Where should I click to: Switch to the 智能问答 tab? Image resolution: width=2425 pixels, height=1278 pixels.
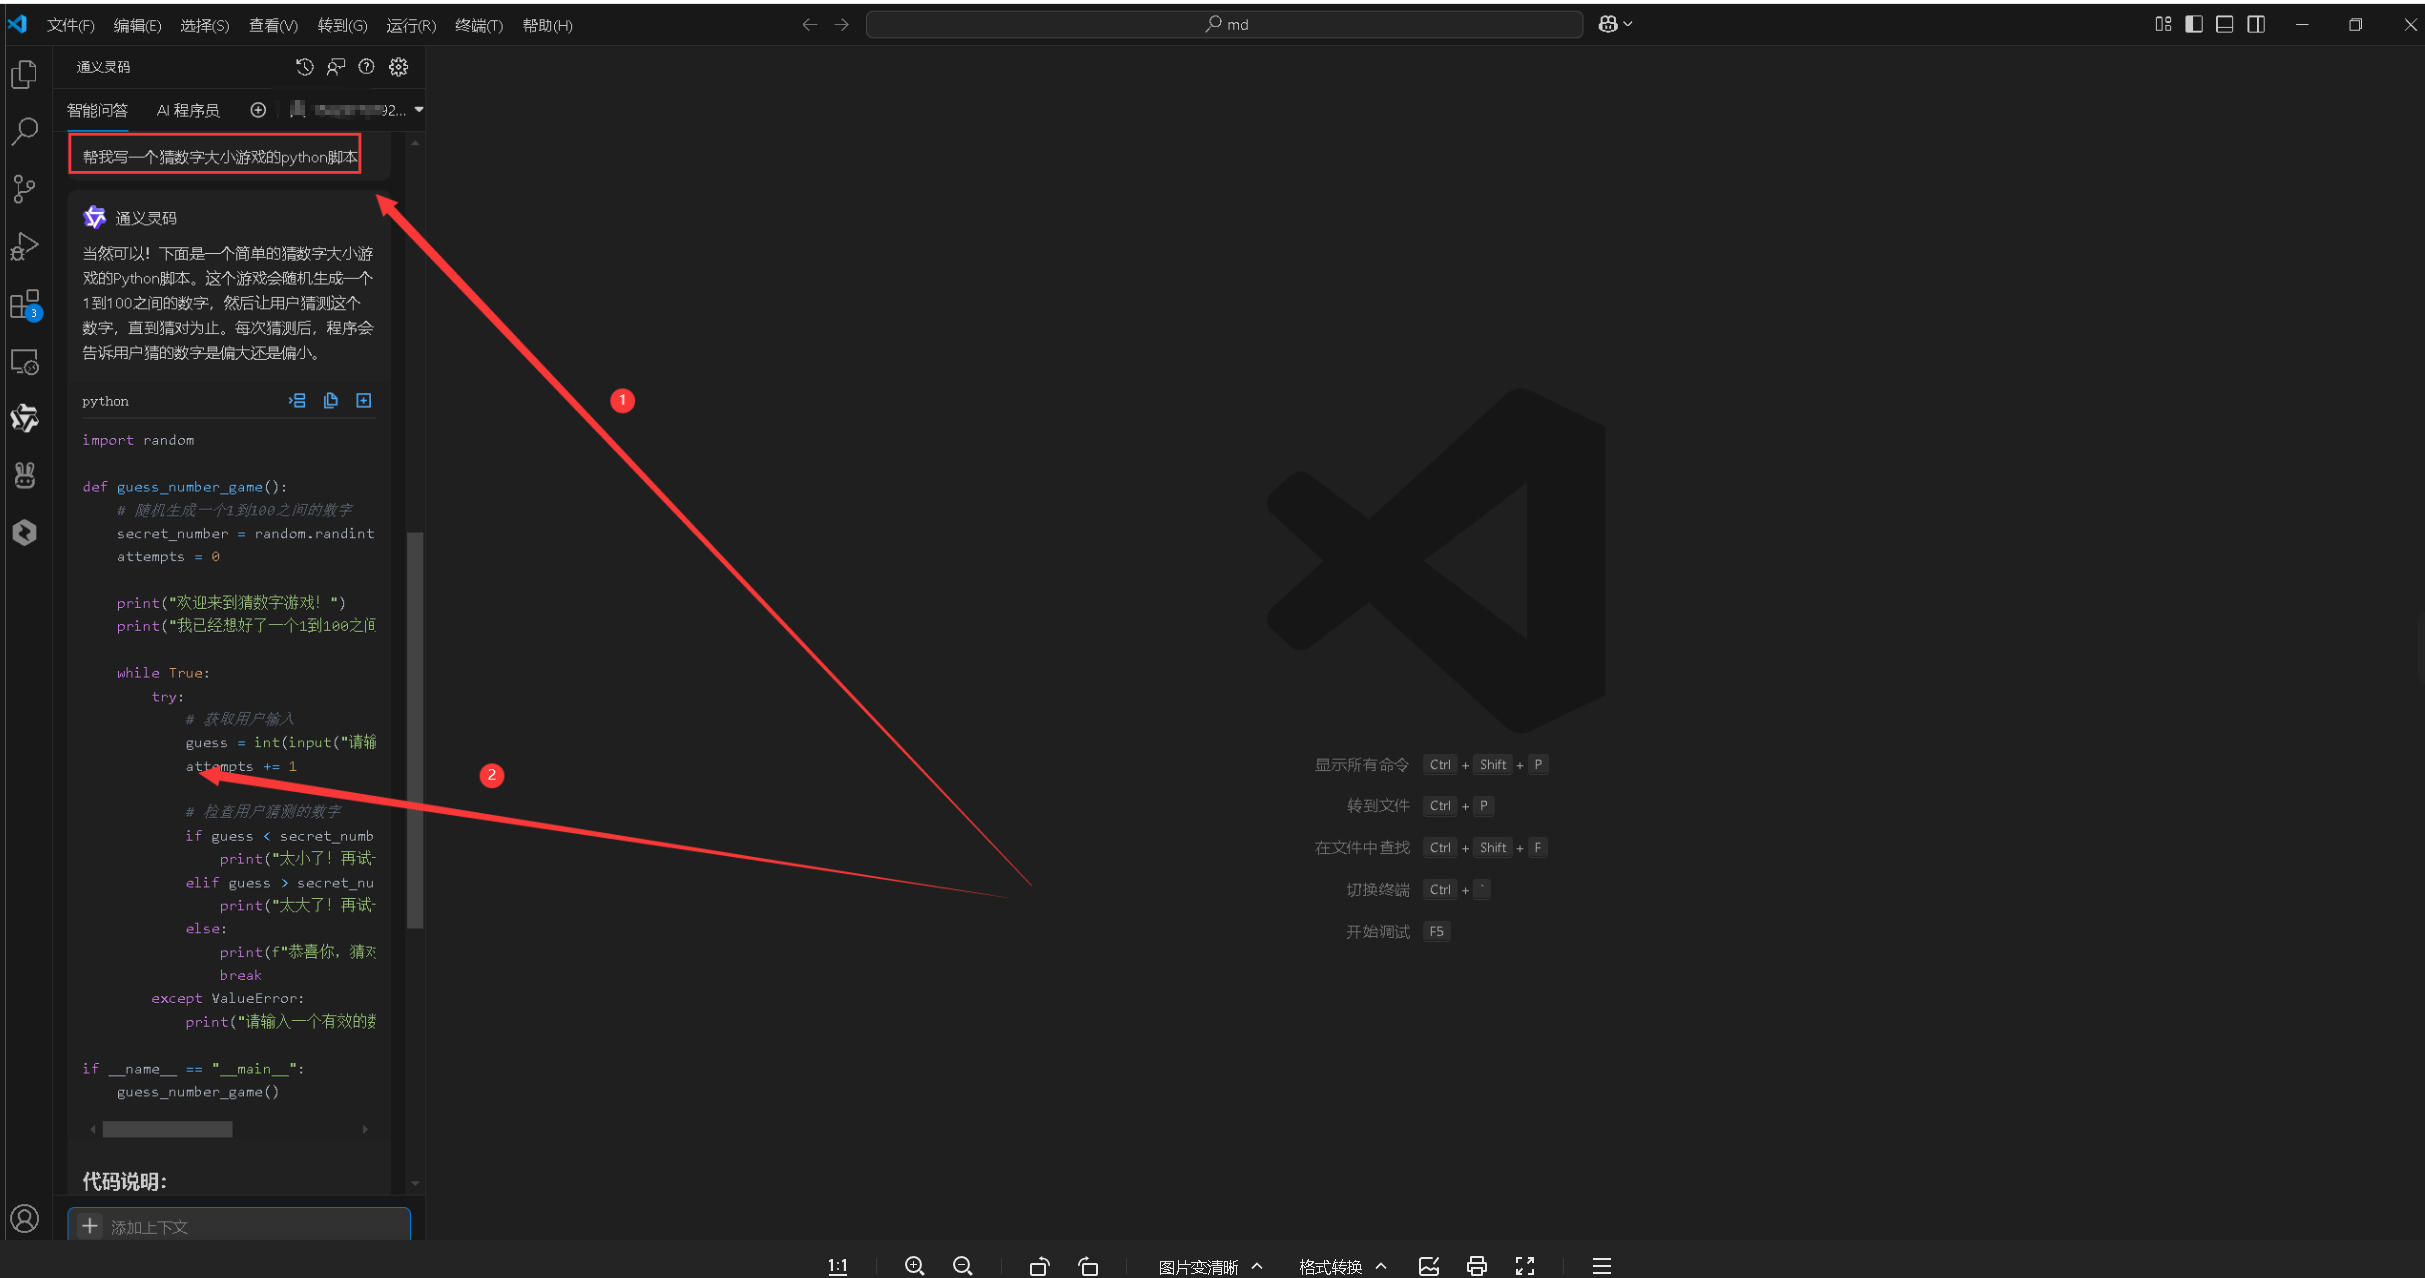click(97, 110)
